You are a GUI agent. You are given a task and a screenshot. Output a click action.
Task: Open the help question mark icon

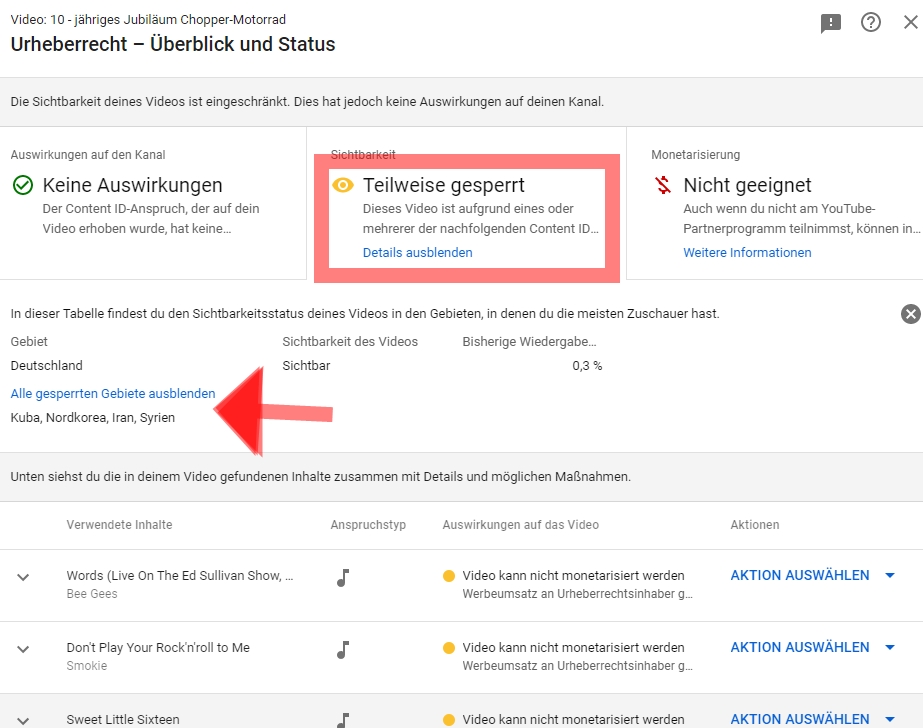coord(871,22)
